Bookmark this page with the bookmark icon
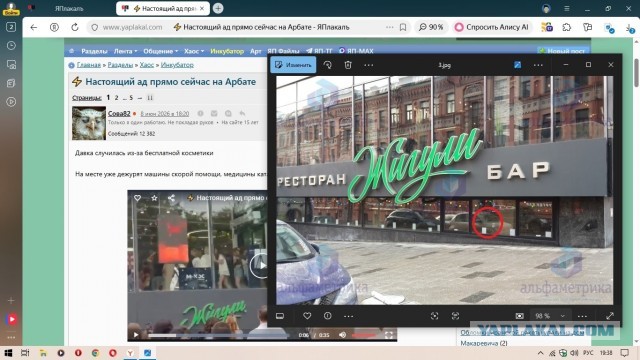The width and height of the screenshot is (640, 360). (403, 27)
